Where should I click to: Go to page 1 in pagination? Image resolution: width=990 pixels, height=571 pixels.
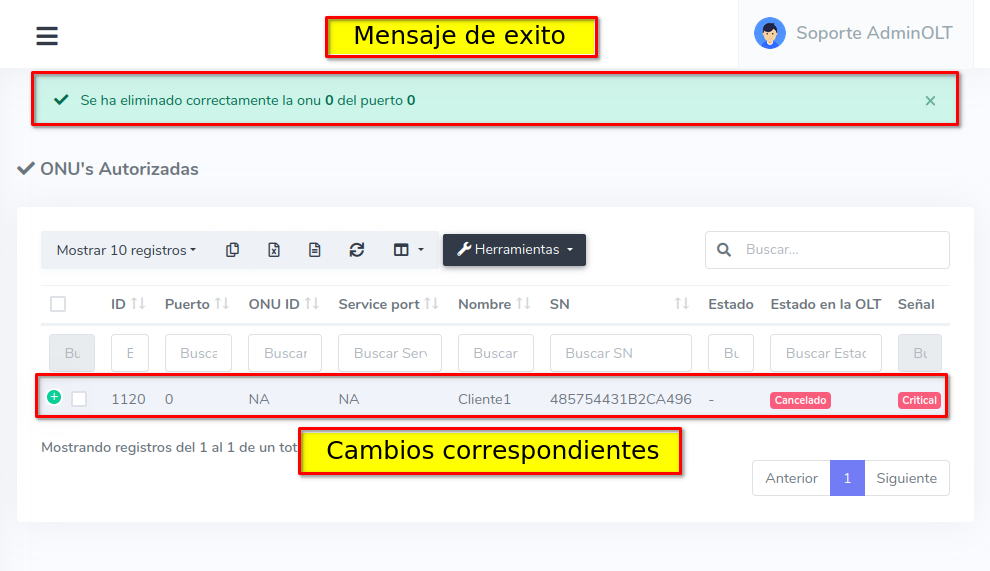coord(847,478)
